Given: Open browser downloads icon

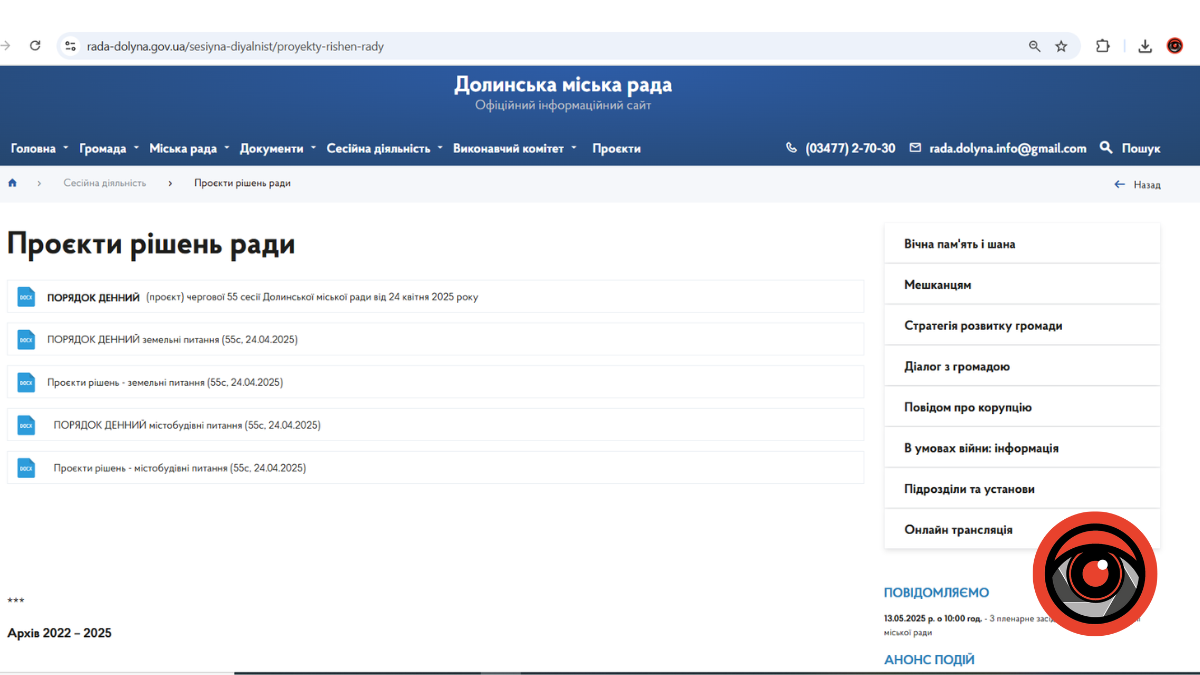Looking at the screenshot, I should click(1145, 46).
